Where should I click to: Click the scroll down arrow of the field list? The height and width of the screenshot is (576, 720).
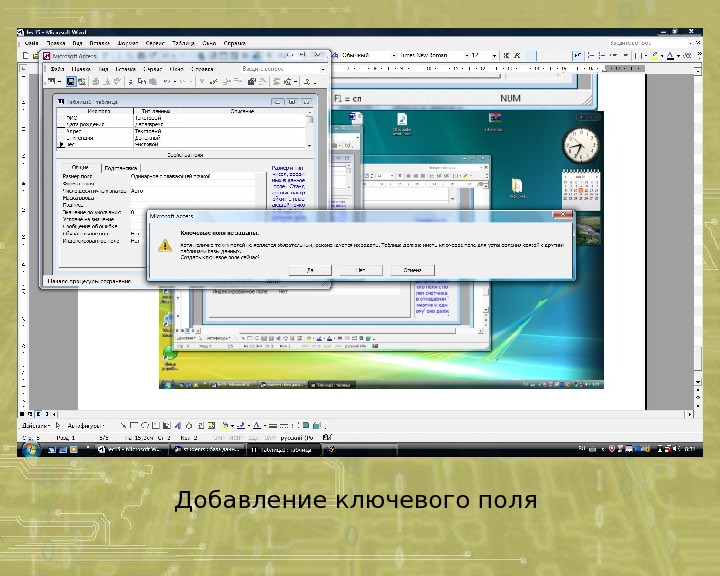pos(309,145)
